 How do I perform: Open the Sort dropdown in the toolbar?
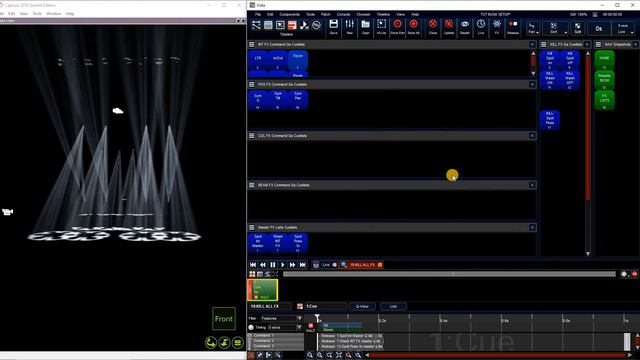[x=555, y=28]
